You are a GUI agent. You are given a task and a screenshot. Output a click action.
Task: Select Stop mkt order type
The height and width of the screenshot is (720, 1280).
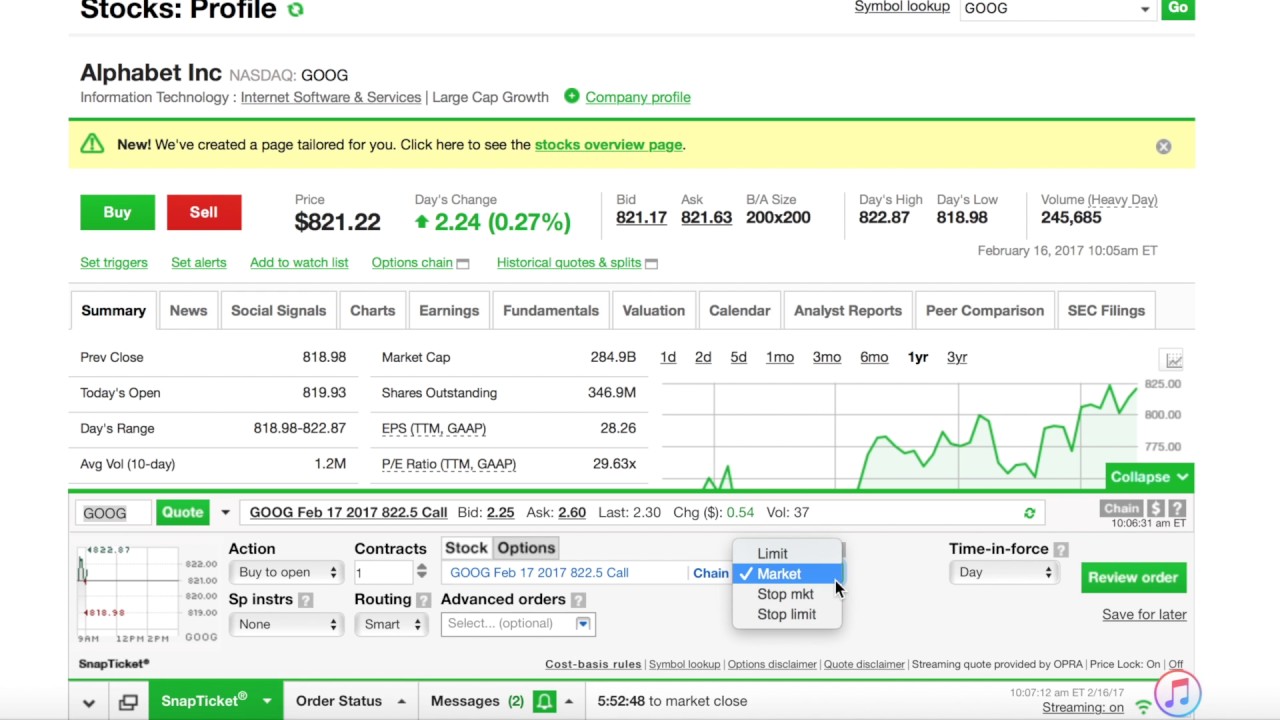pyautogui.click(x=787, y=594)
